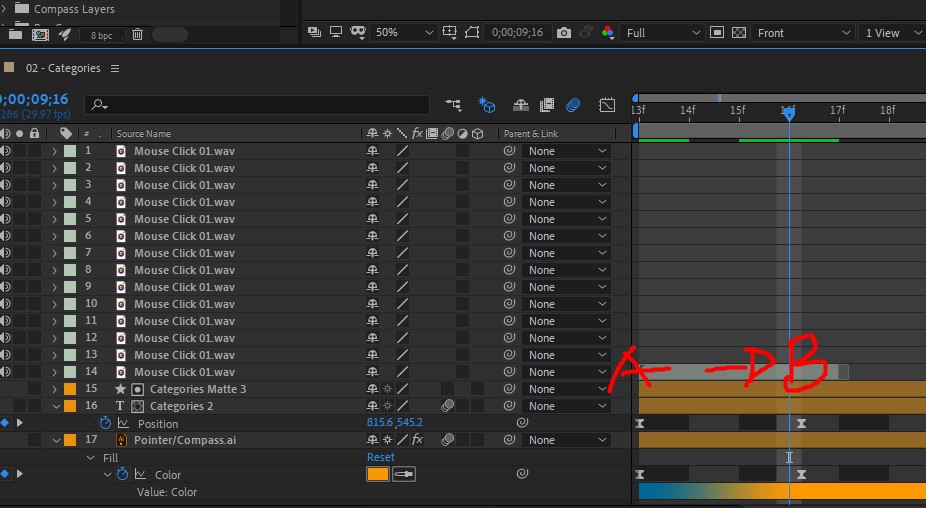926x508 pixels.
Task: Click the preview time 0;00;09;16 field
Action: [517, 32]
